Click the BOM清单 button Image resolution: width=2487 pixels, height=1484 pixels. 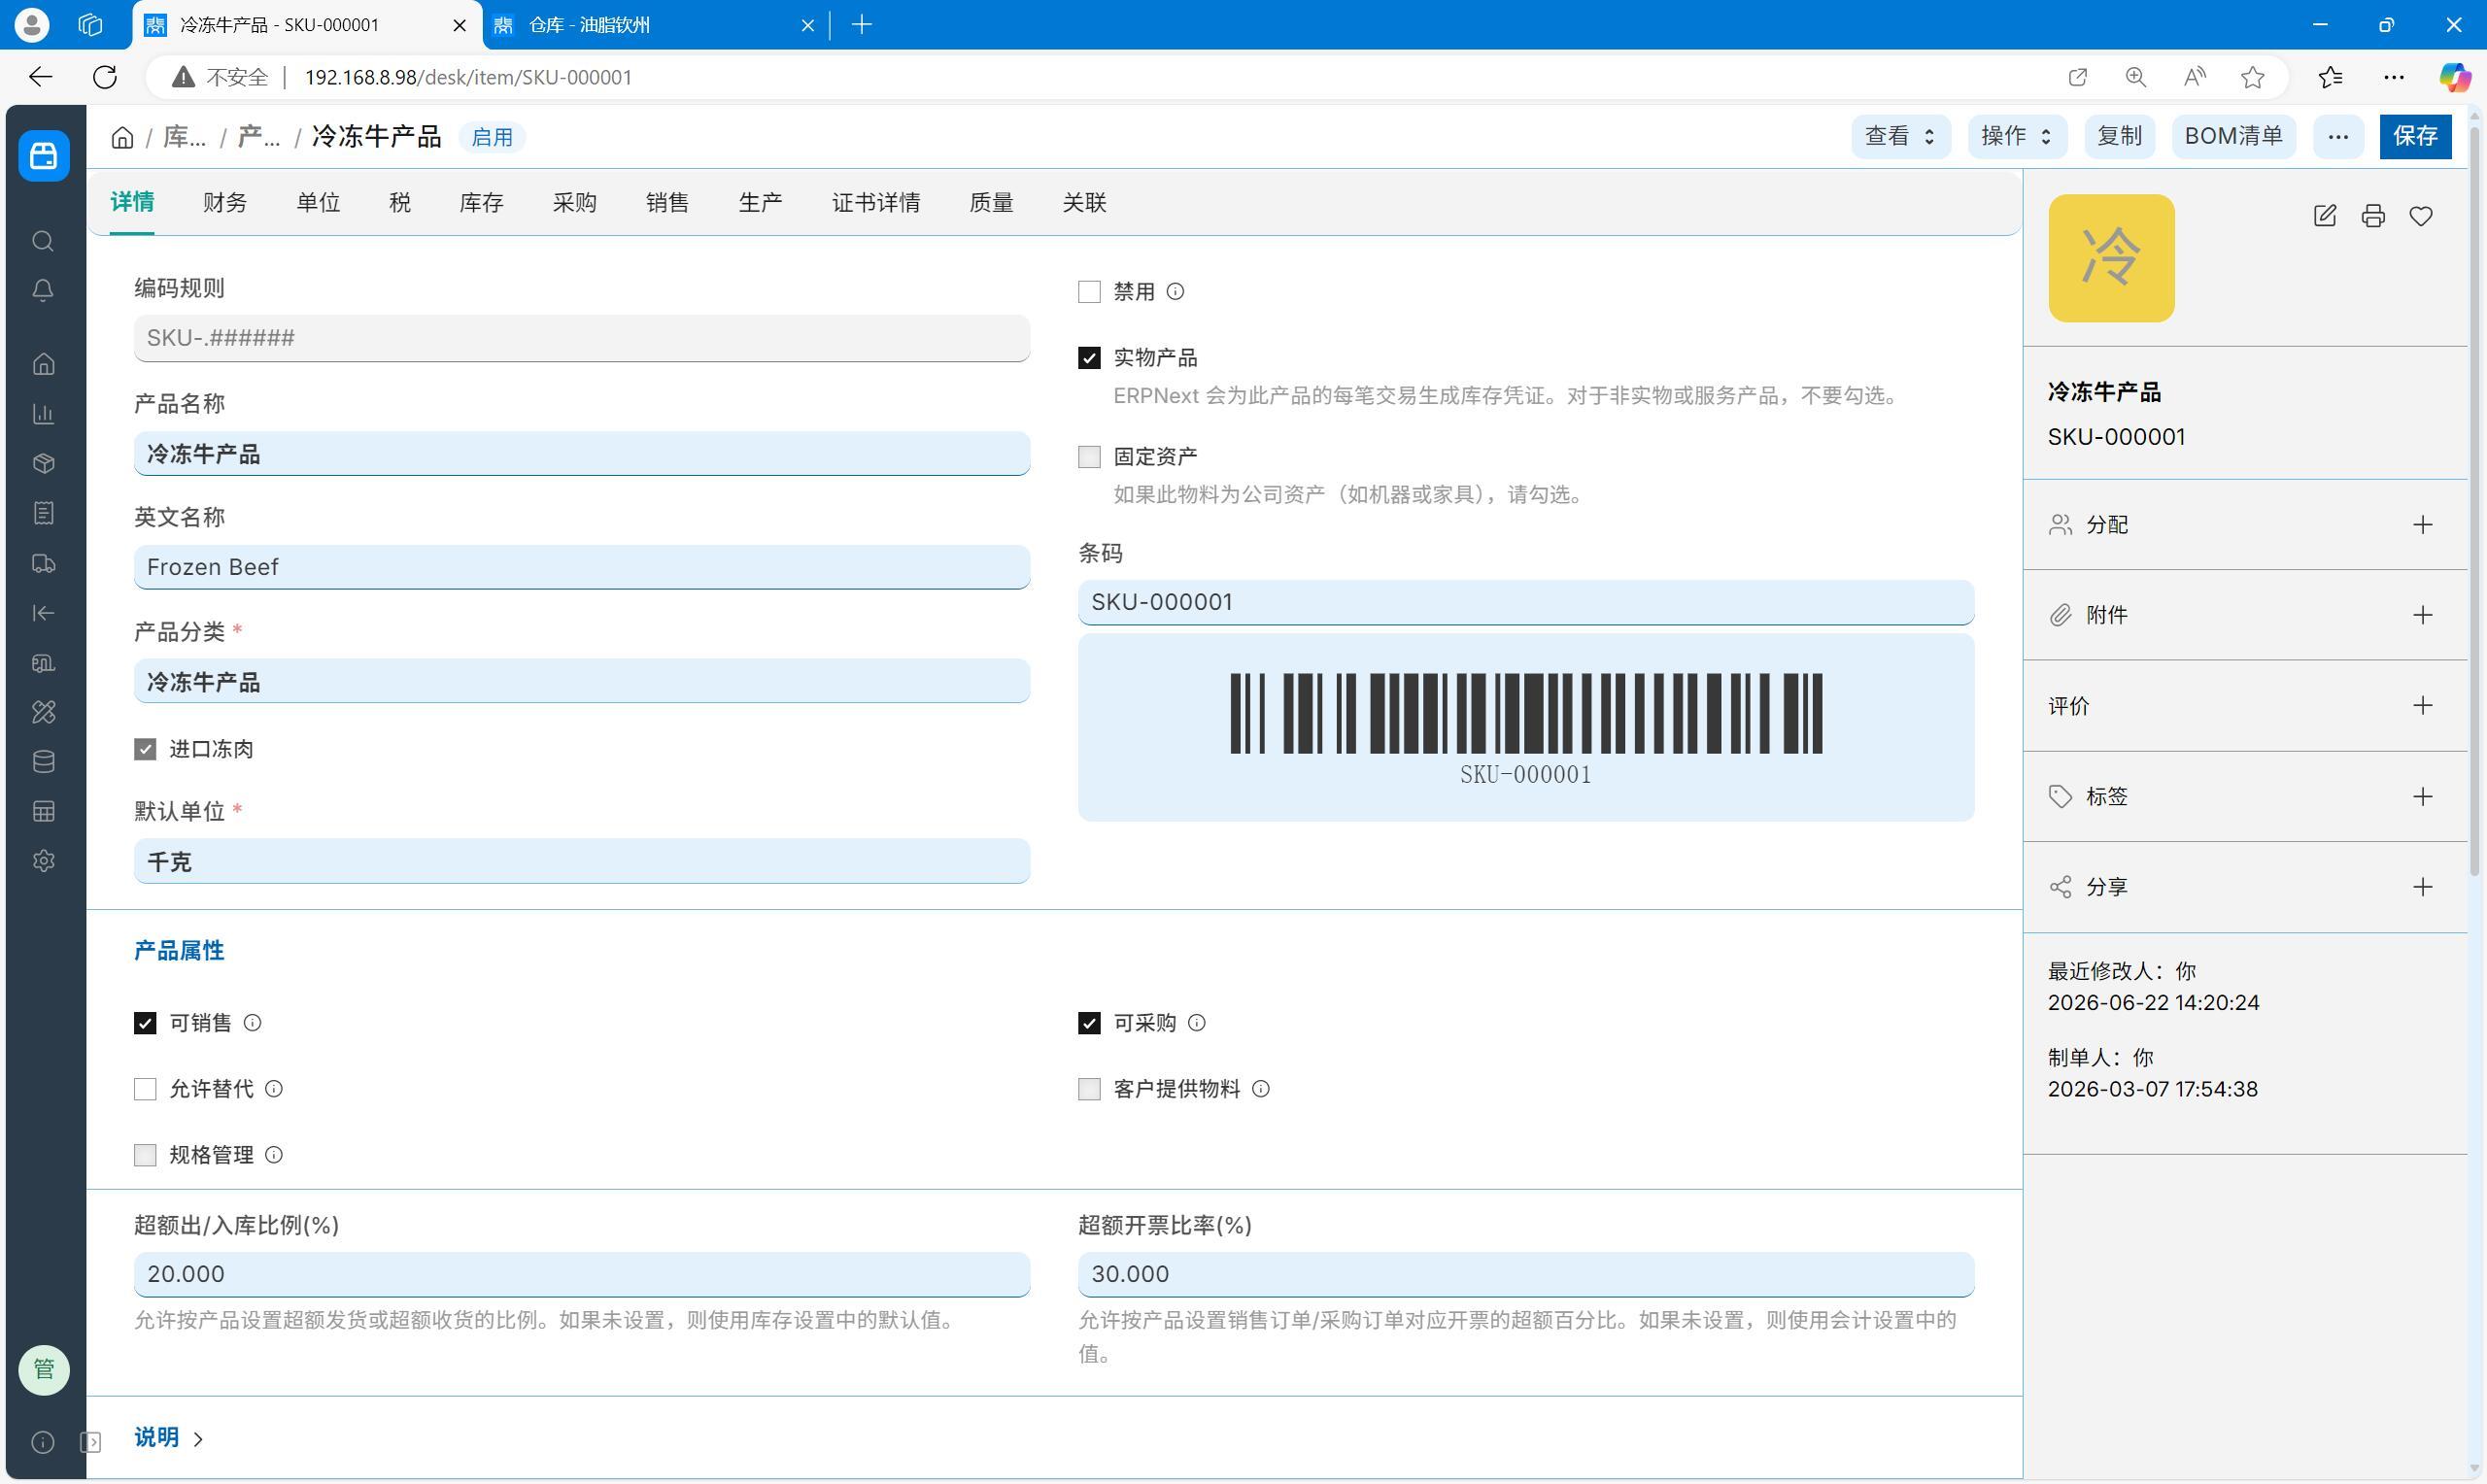point(2233,136)
